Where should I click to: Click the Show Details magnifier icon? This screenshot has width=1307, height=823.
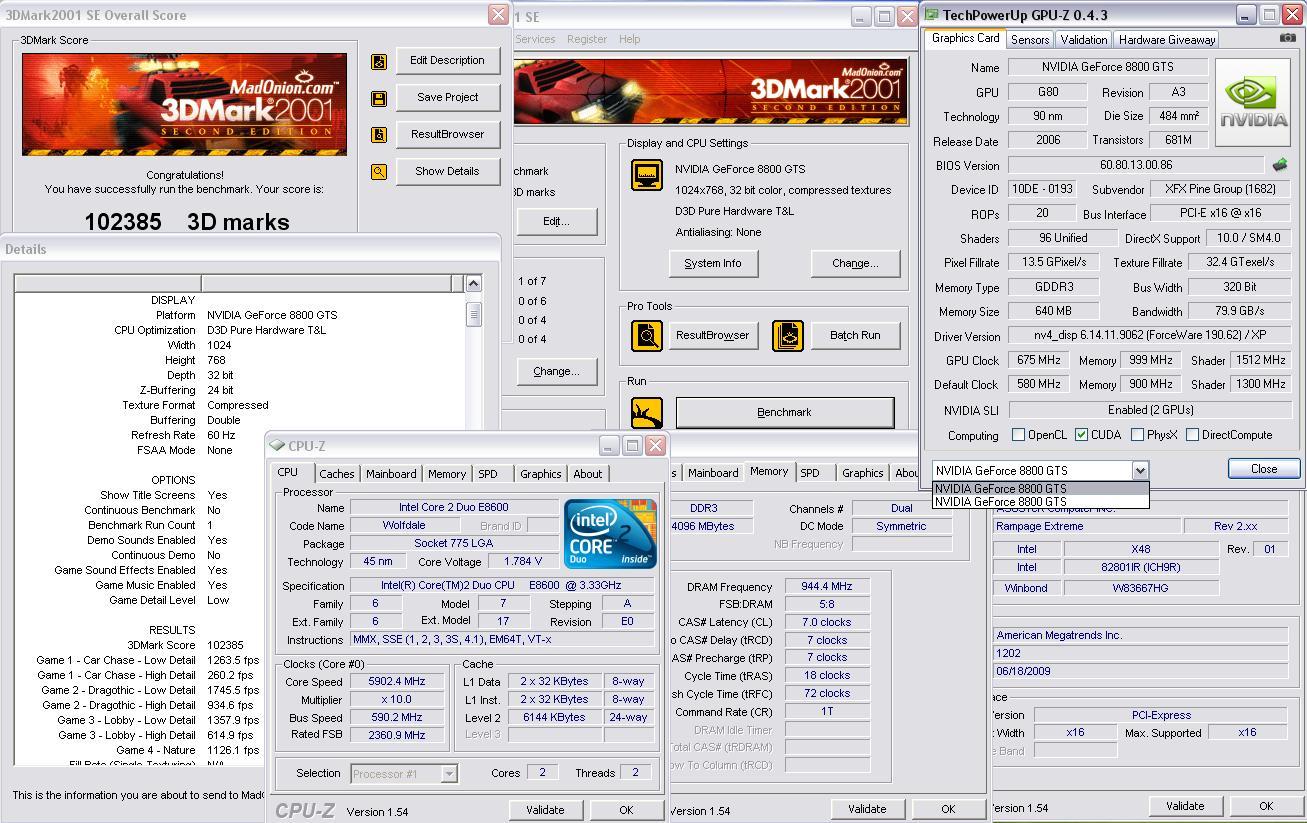pos(379,172)
